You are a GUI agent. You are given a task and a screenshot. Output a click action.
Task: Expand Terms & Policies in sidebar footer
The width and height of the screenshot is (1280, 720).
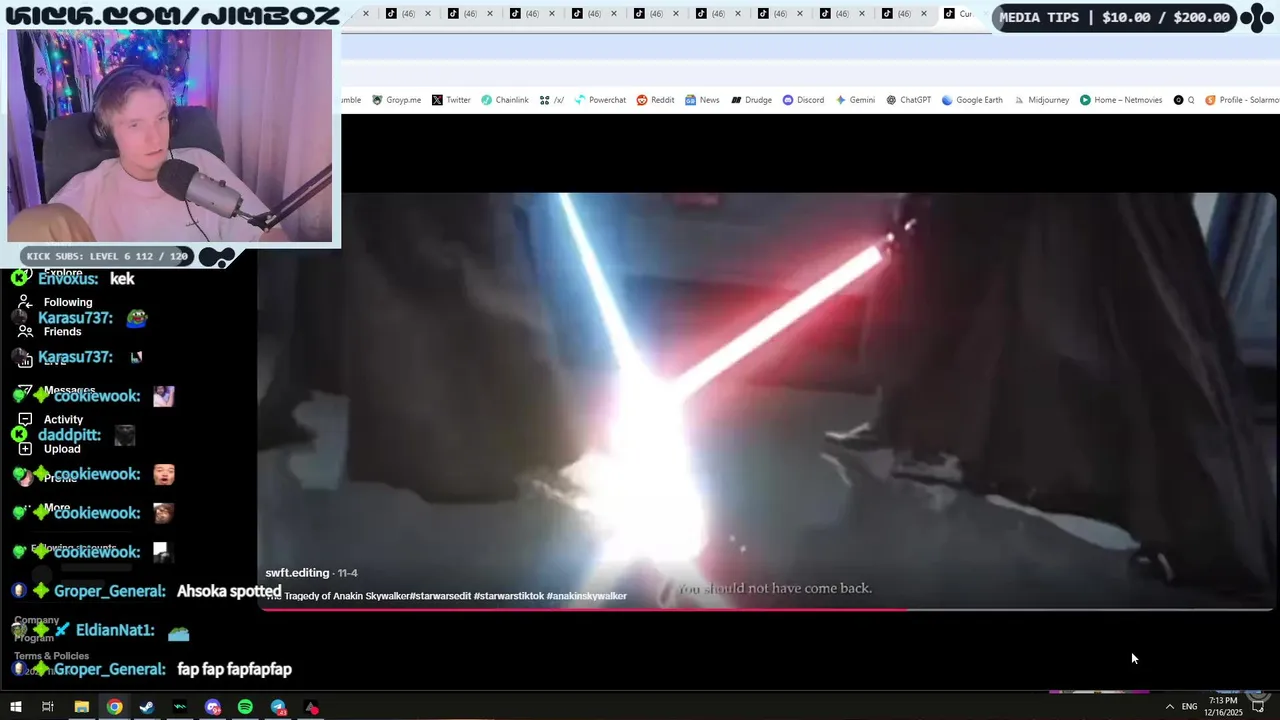51,656
